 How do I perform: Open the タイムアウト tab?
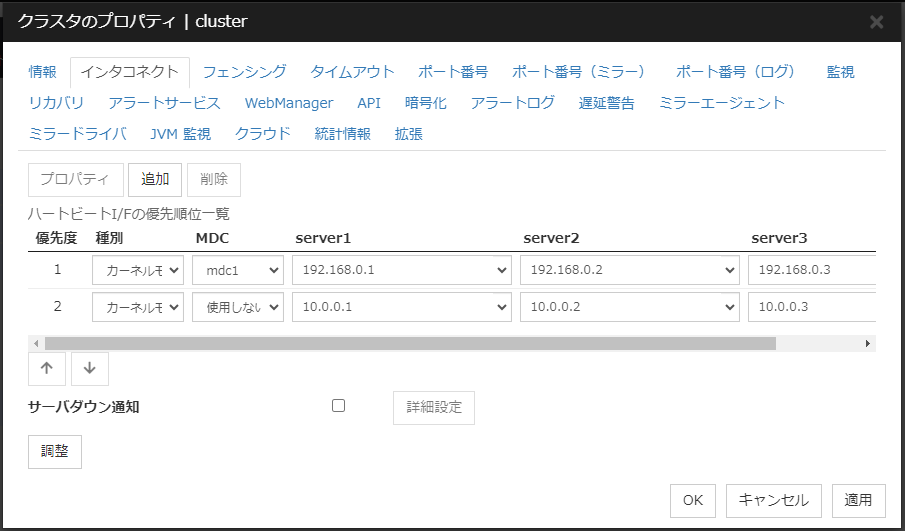(x=352, y=72)
